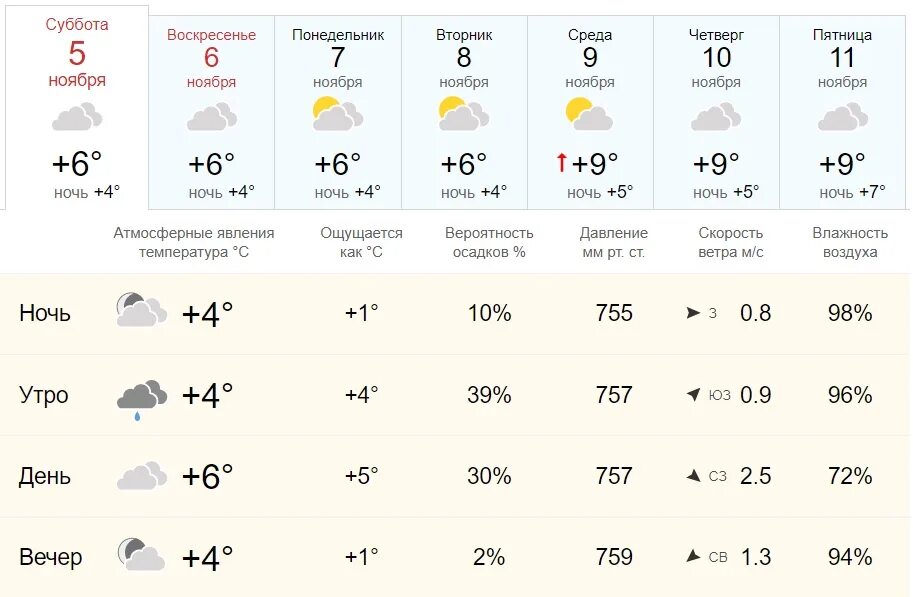
Task: Click the west wind arrow in Ночь row
Action: pos(693,313)
